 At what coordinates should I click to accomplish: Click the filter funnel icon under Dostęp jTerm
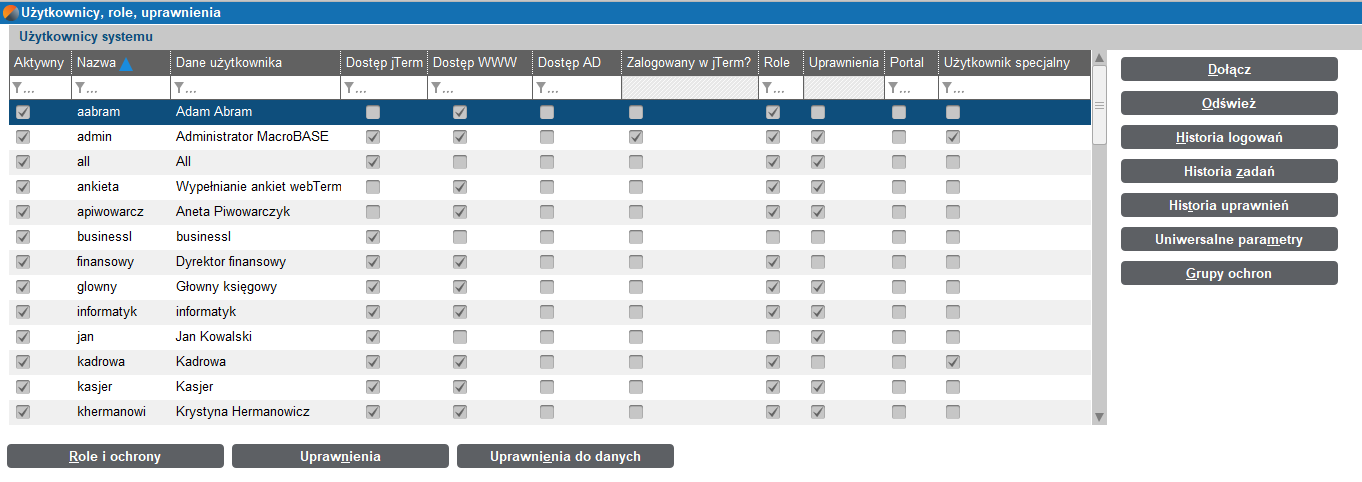[x=349, y=88]
